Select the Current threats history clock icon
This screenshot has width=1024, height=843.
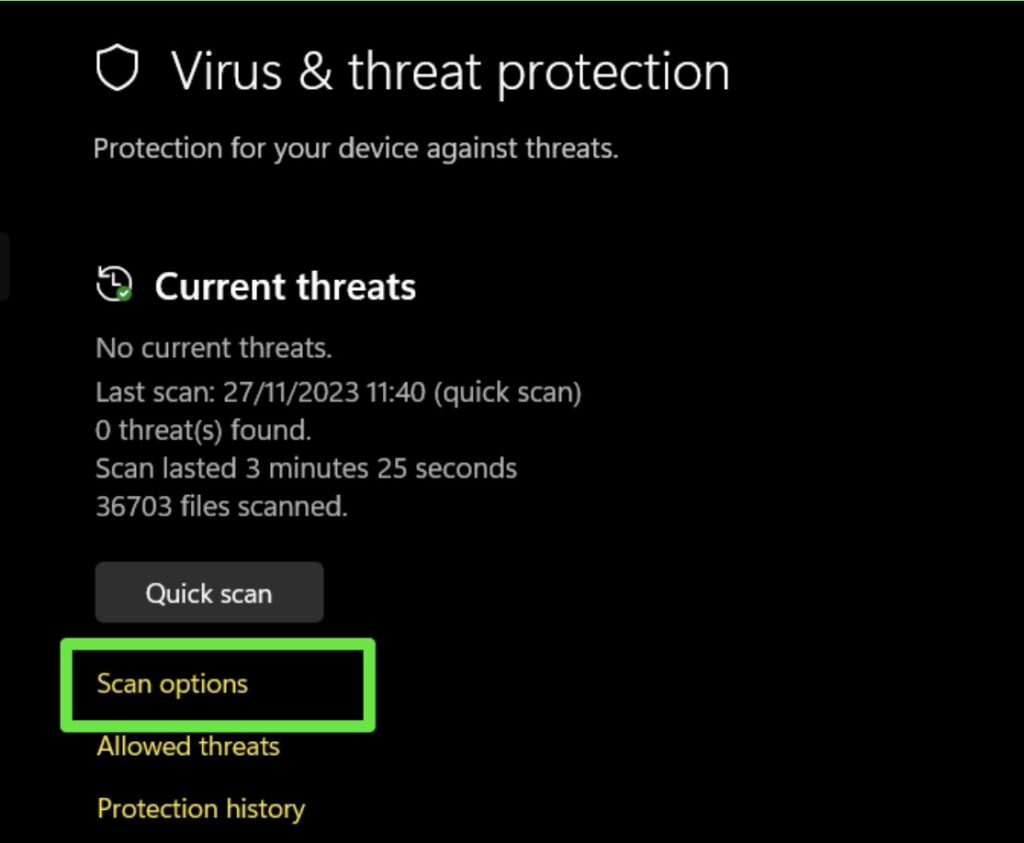tap(112, 283)
